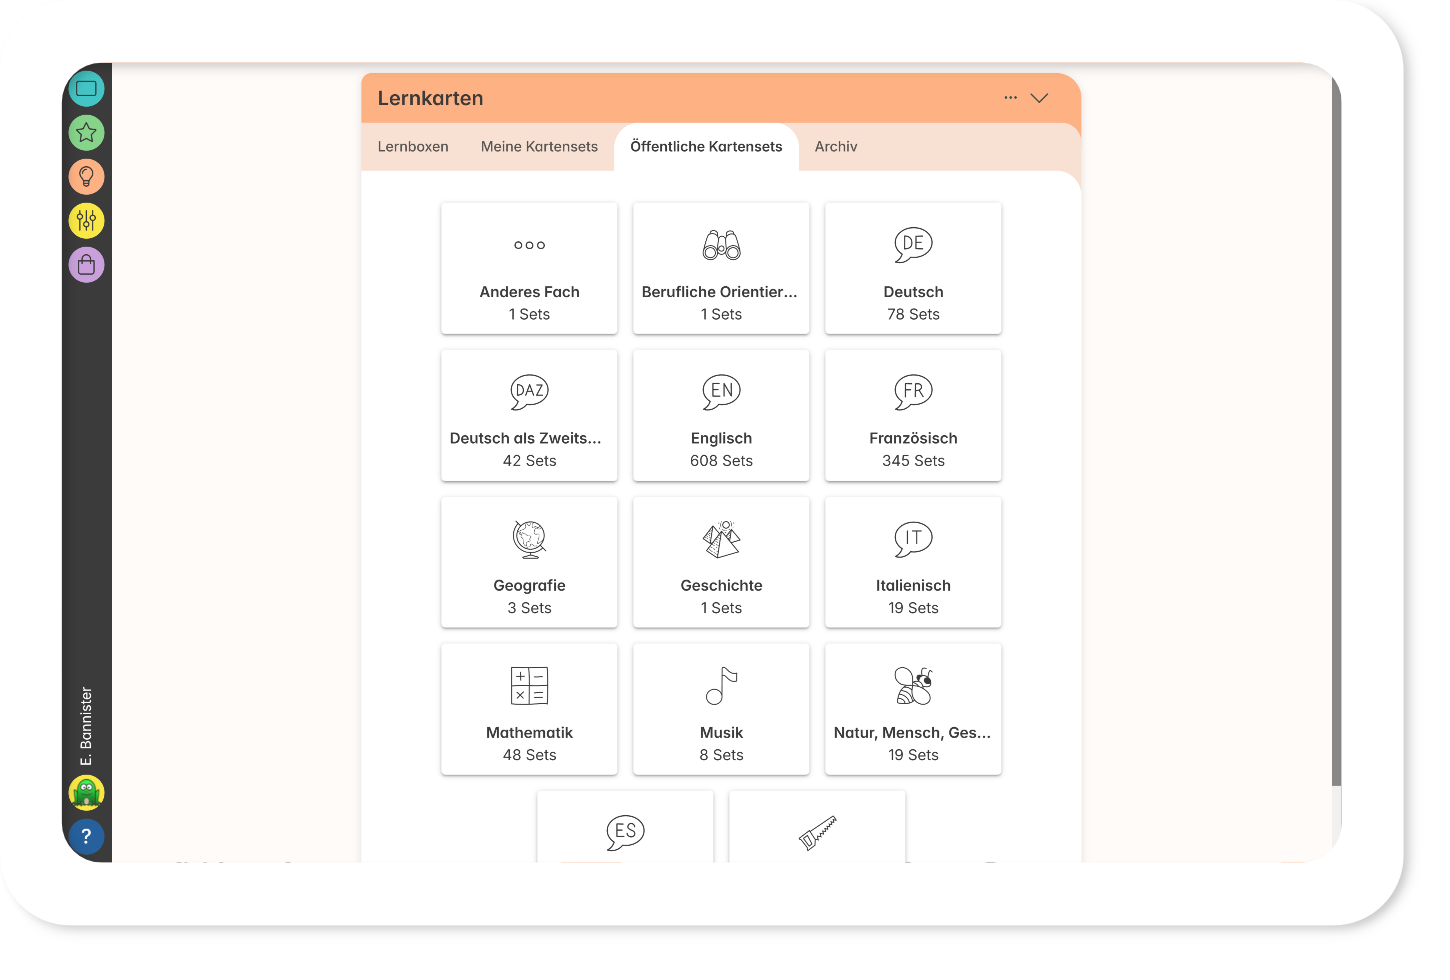Click the green monster user avatar
This screenshot has width=1450, height=980.
pos(87,793)
